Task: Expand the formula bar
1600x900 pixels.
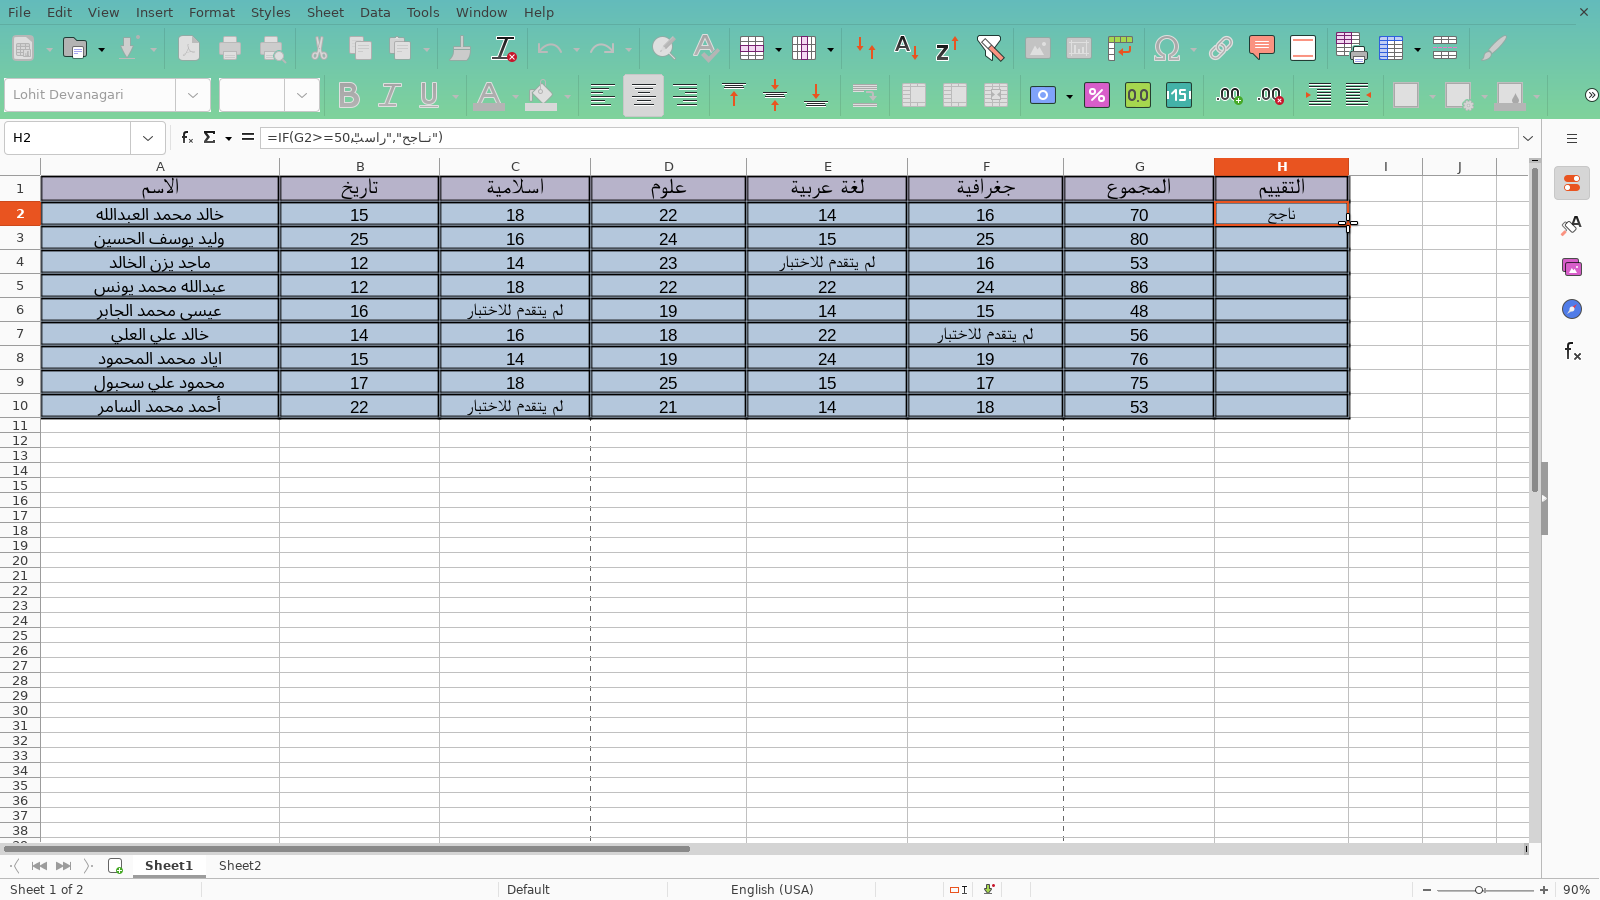Action: click(1528, 137)
